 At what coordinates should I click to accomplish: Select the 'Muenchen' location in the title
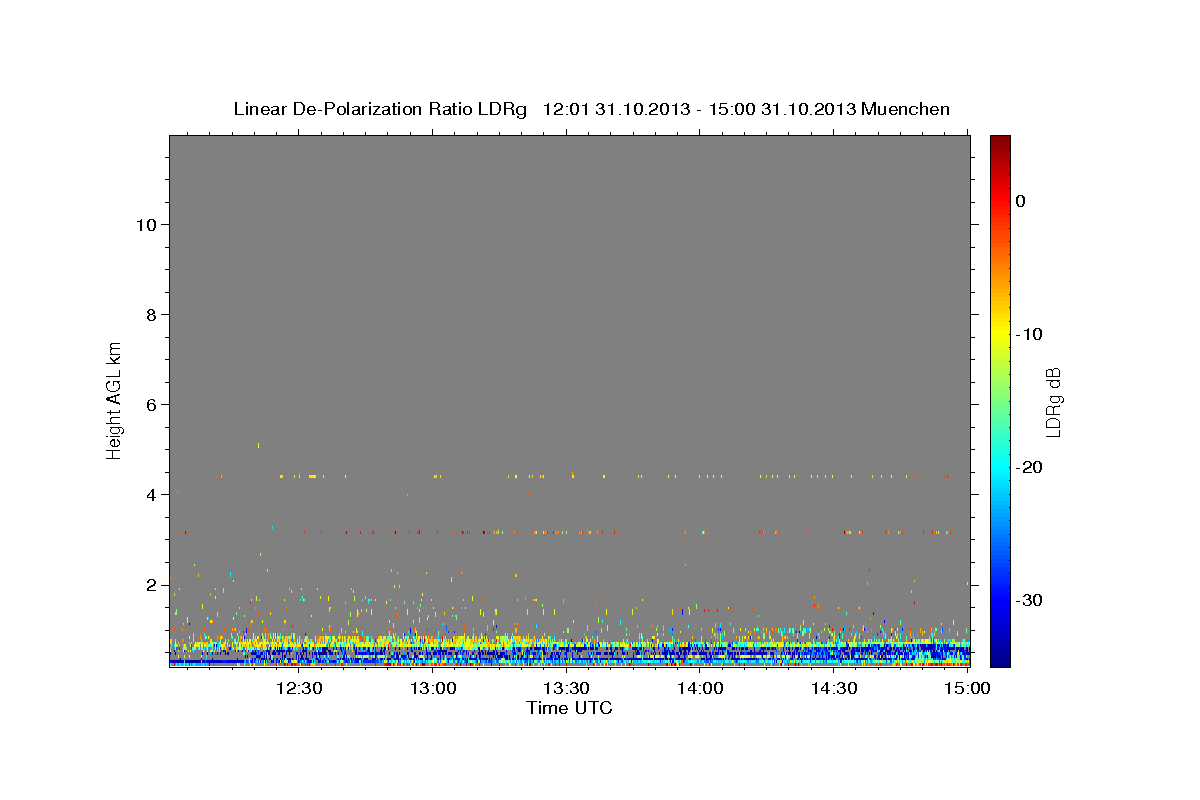[906, 109]
